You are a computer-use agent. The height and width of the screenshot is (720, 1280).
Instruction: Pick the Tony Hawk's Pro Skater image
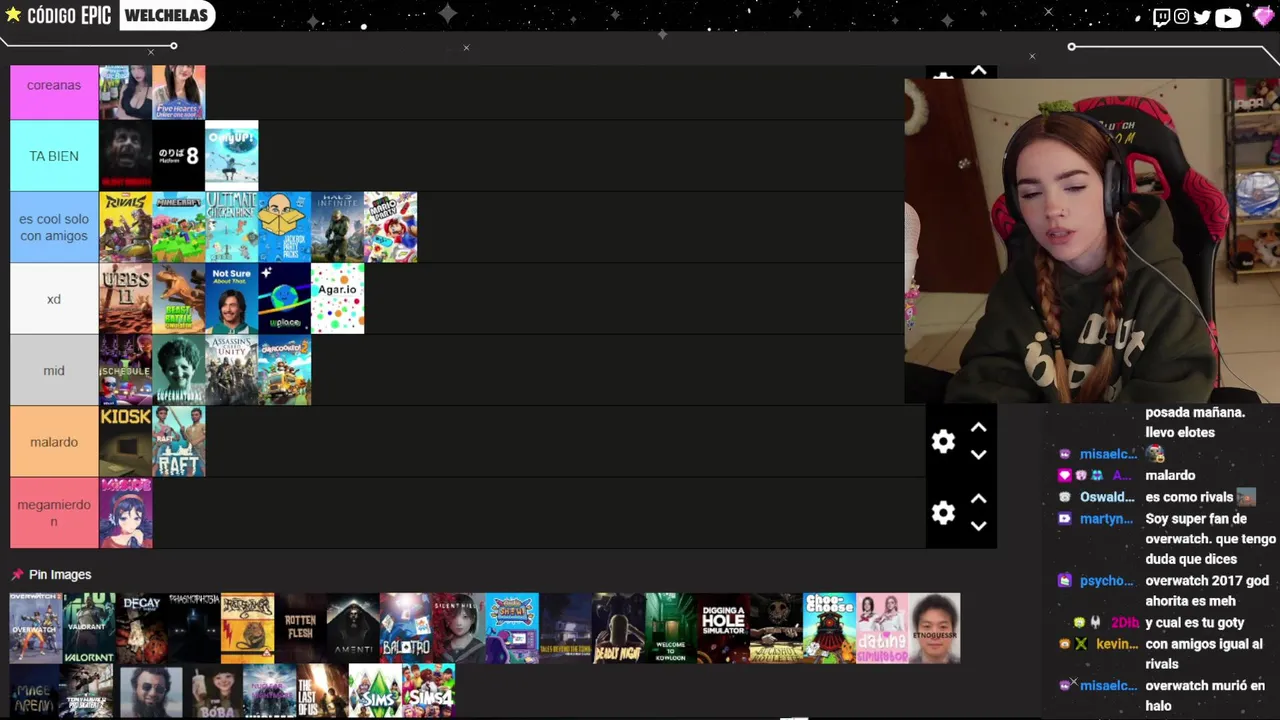pos(88,691)
